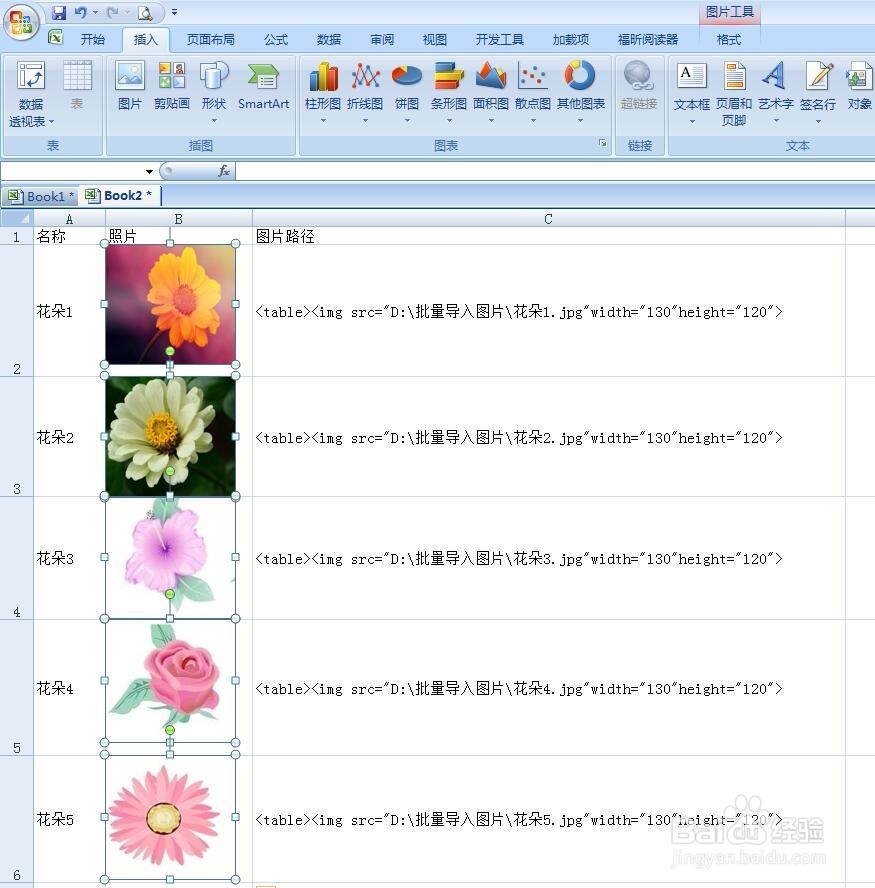
Task: Select column B header
Action: [x=178, y=219]
